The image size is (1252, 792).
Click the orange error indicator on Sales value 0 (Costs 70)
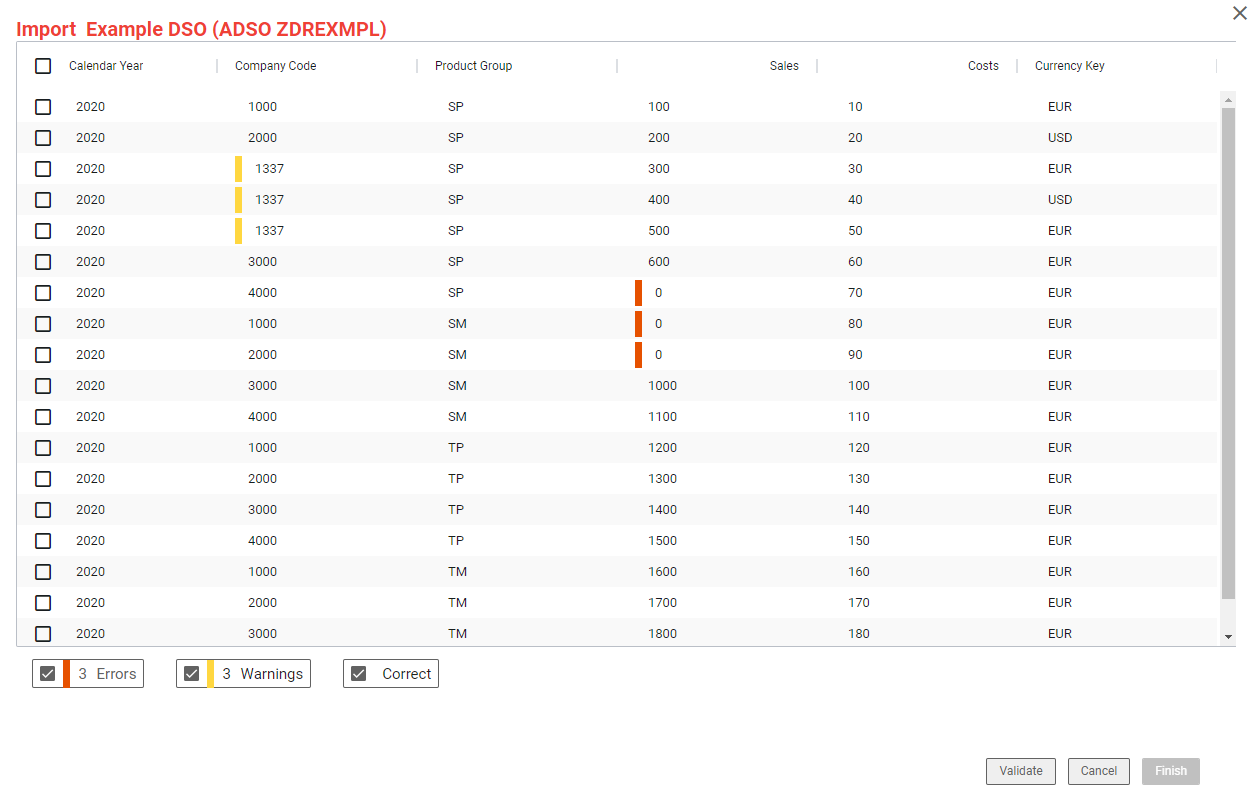tap(638, 292)
